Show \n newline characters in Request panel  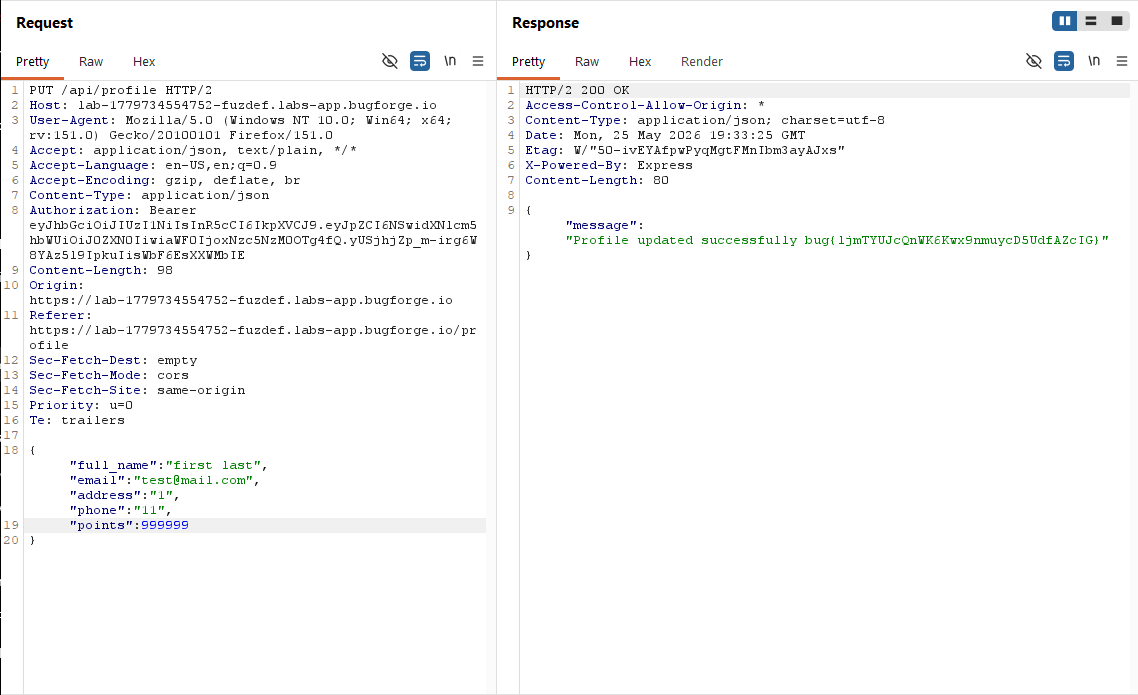[x=450, y=61]
